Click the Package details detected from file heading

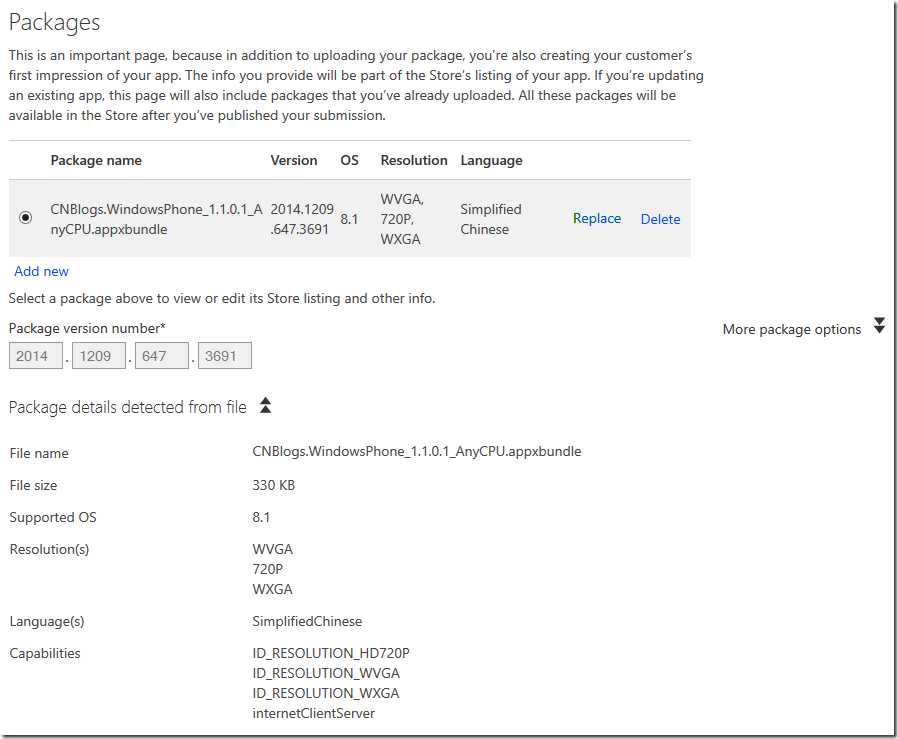pos(127,407)
